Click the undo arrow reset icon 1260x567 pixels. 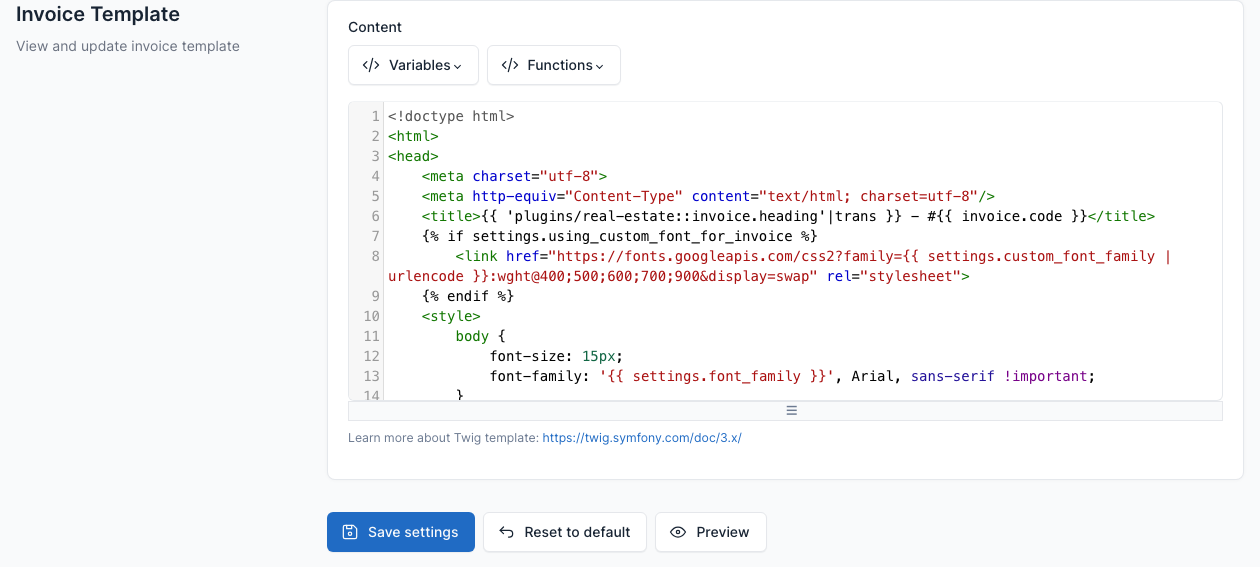click(x=507, y=532)
